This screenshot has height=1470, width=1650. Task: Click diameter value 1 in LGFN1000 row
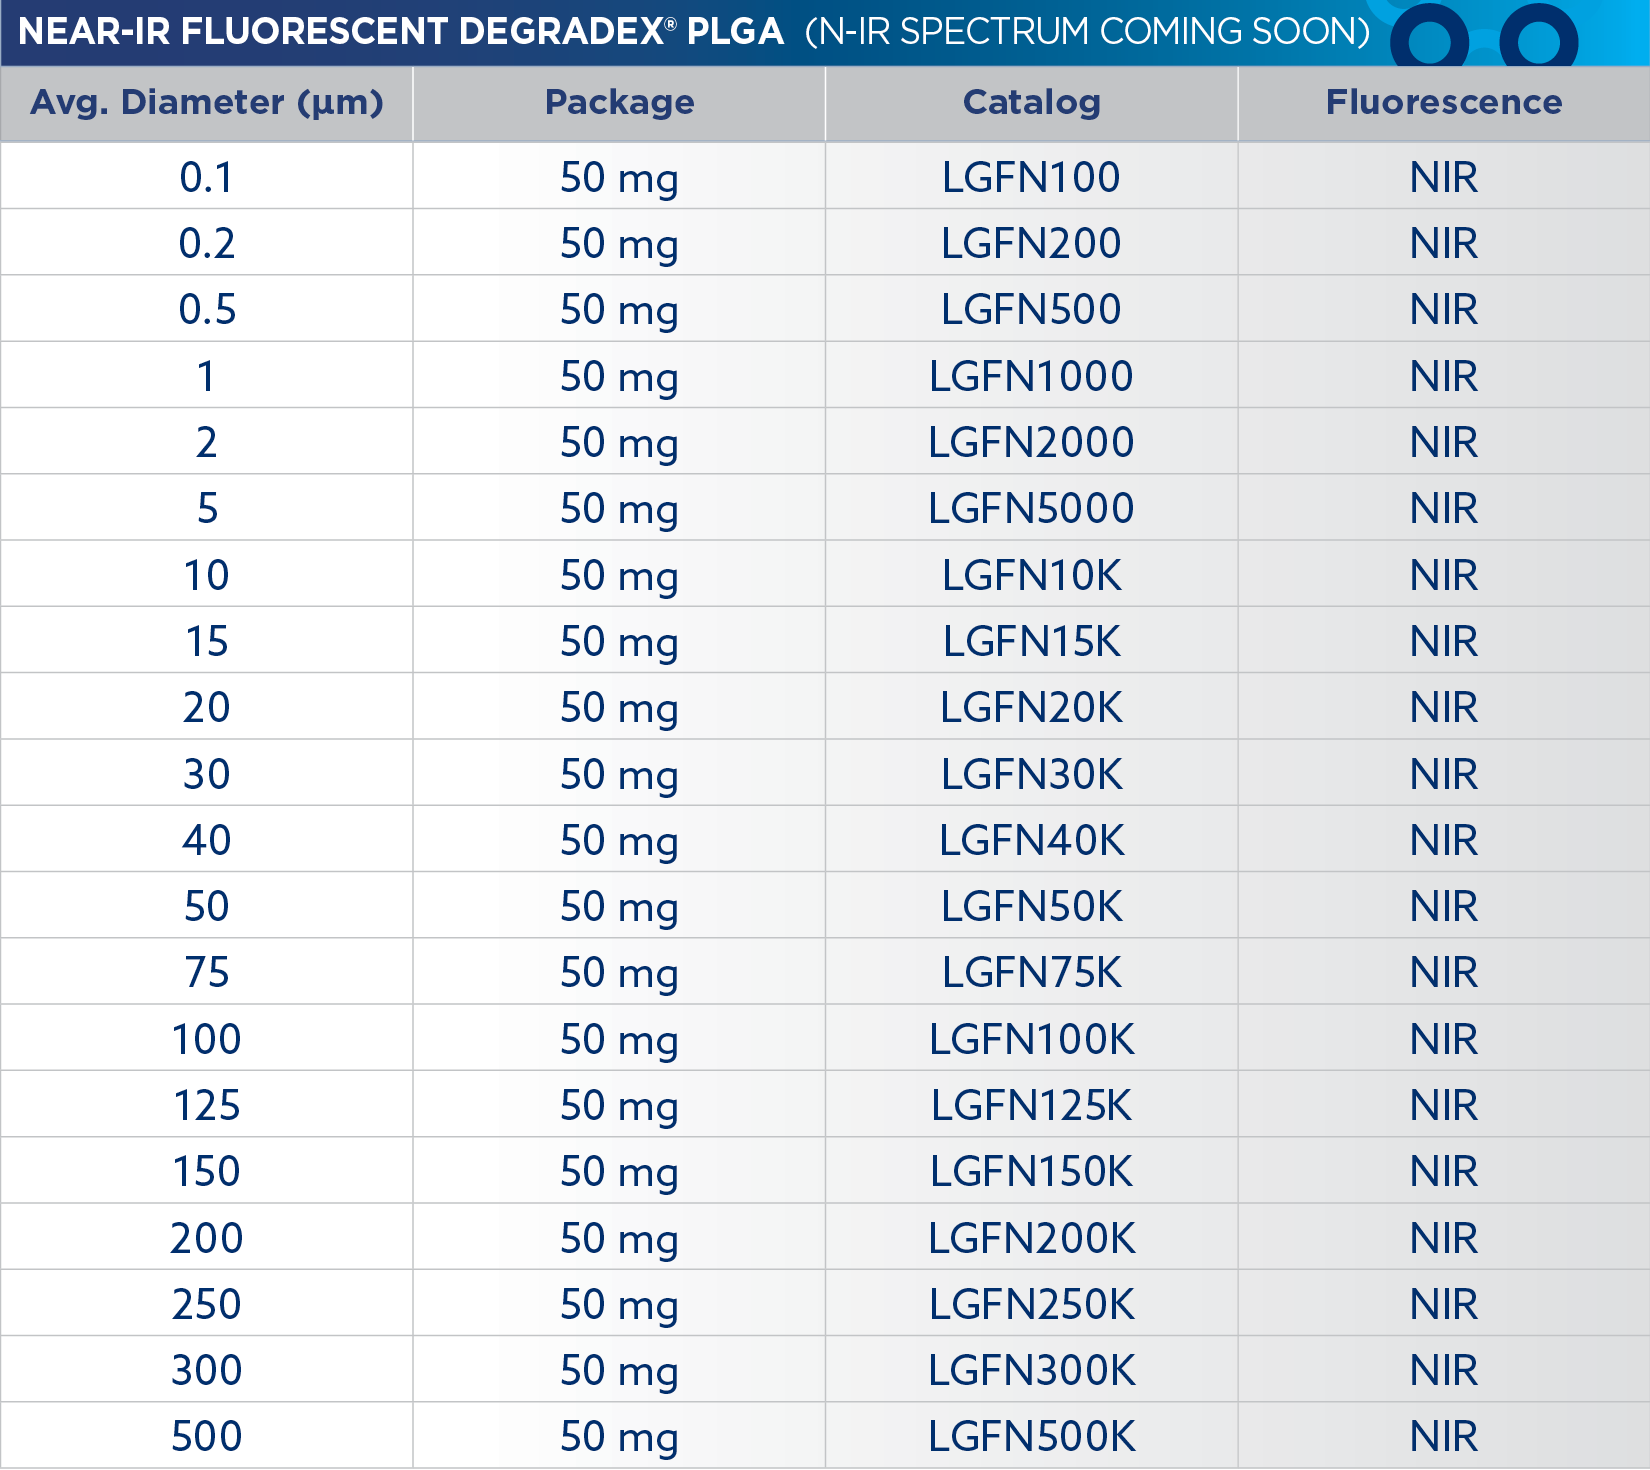point(206,376)
